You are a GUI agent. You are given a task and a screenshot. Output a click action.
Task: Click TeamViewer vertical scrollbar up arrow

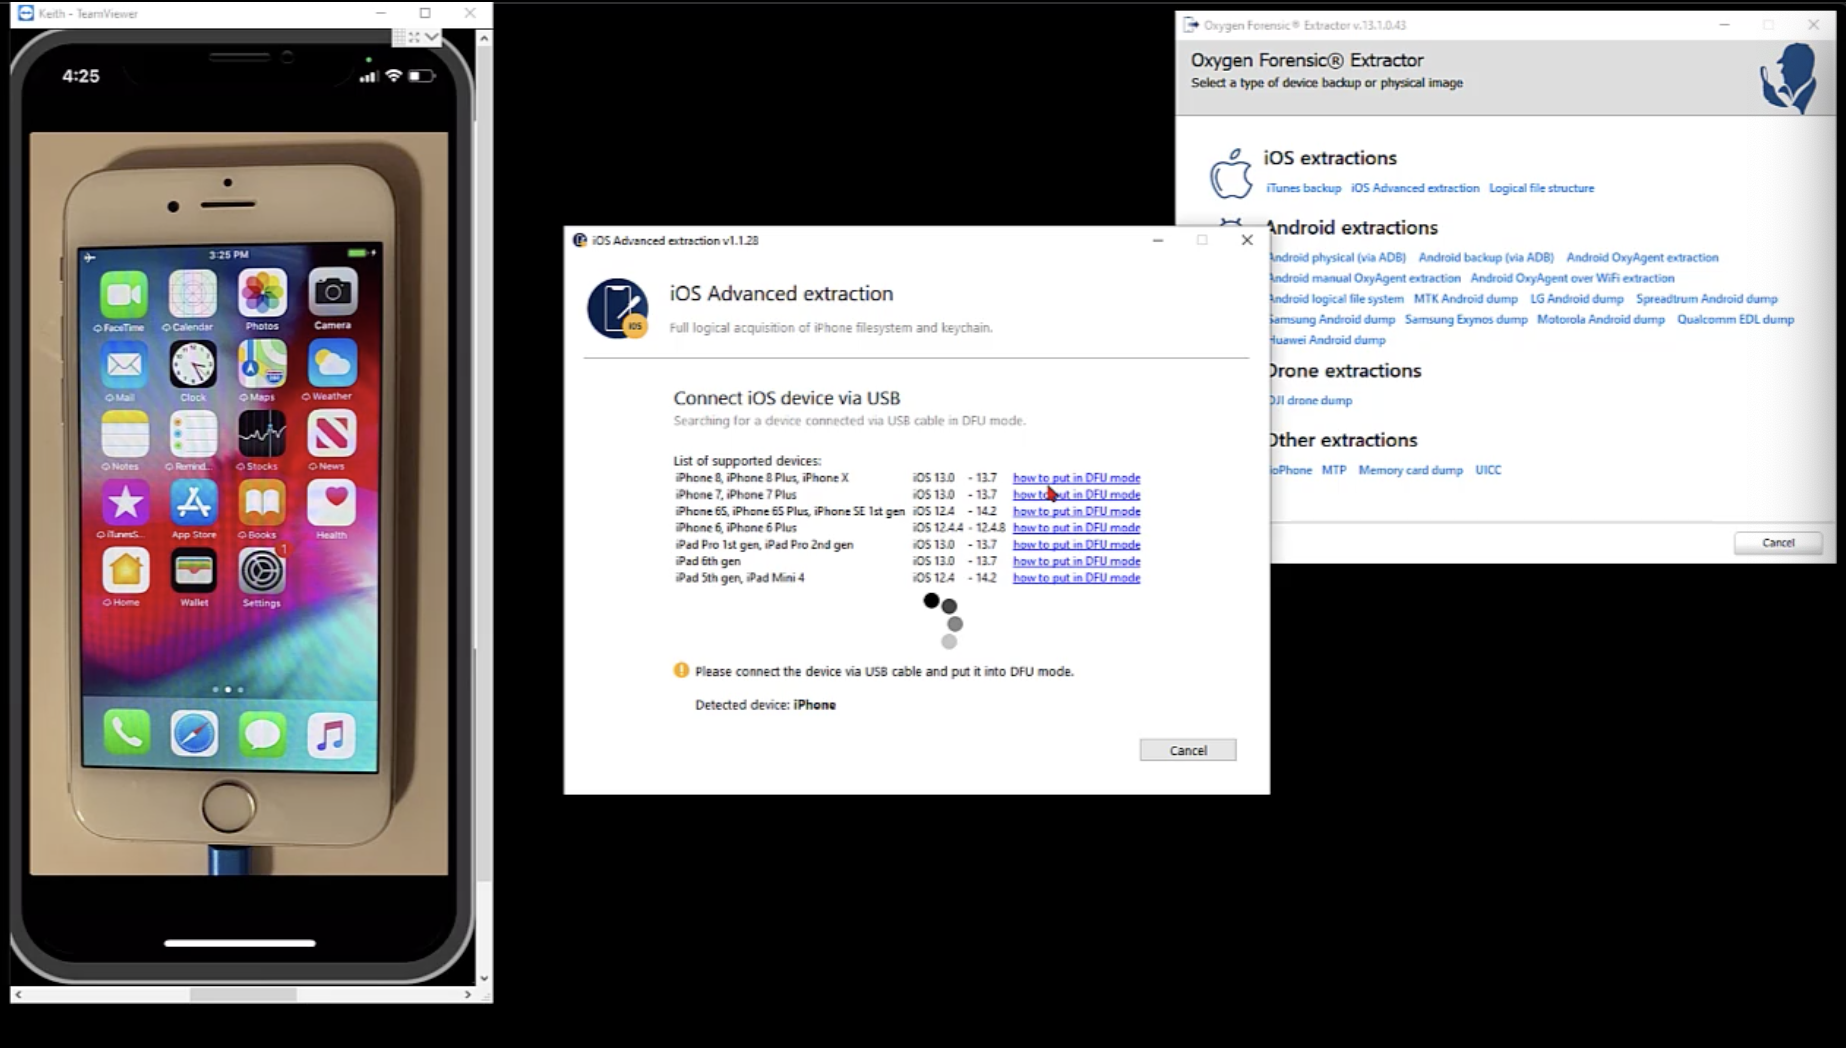[484, 38]
